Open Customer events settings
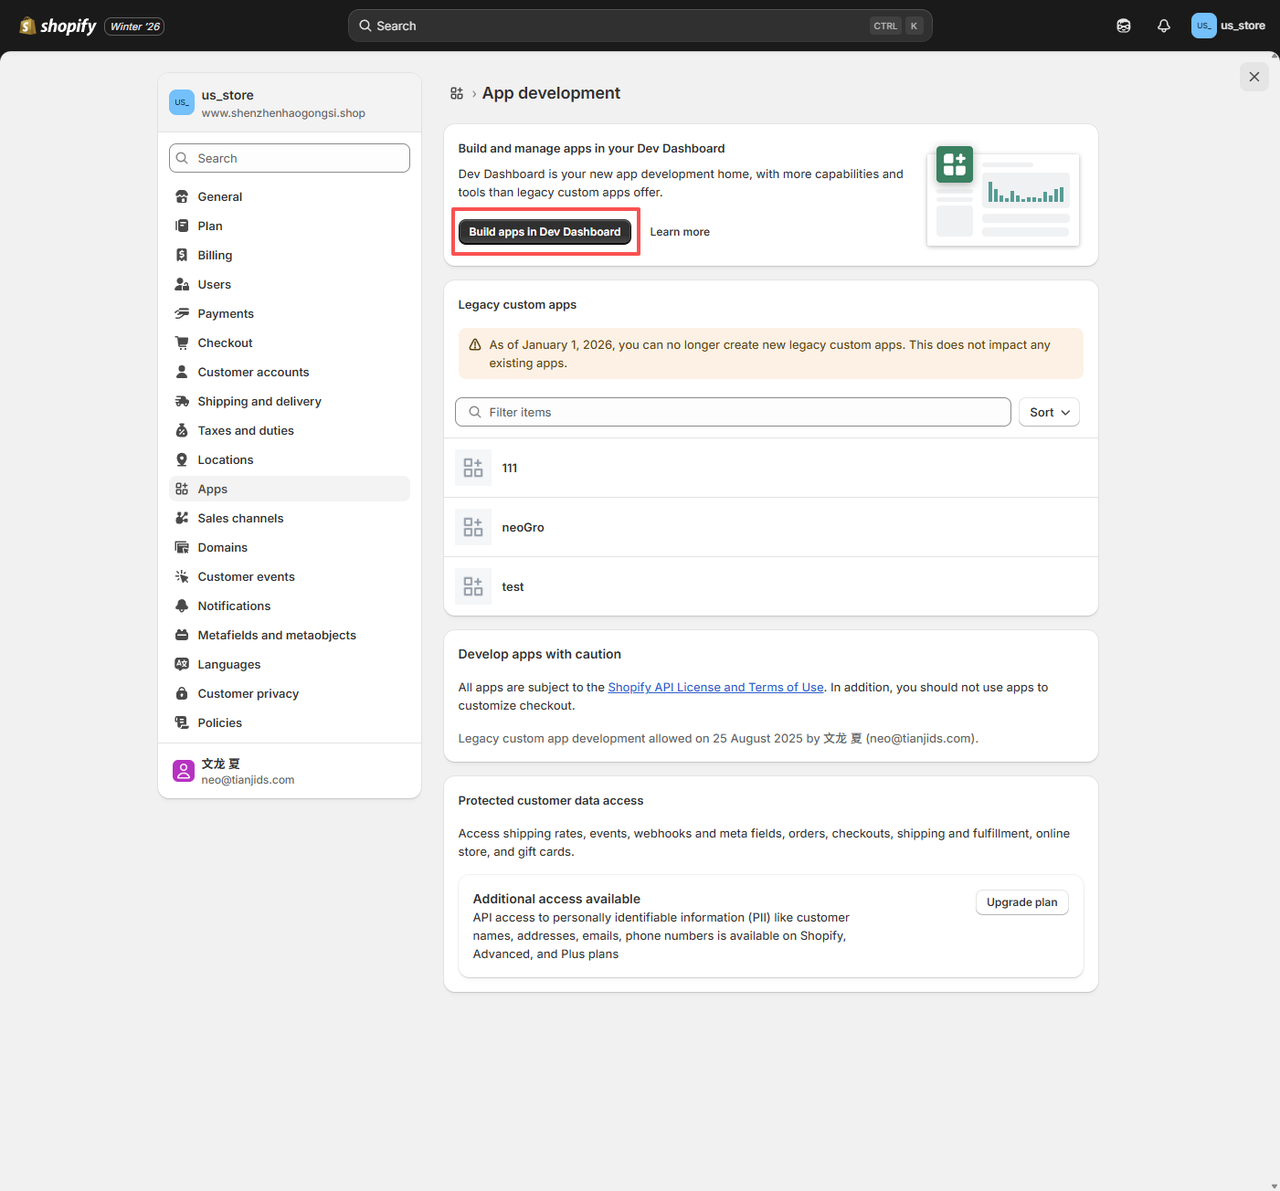 246,577
